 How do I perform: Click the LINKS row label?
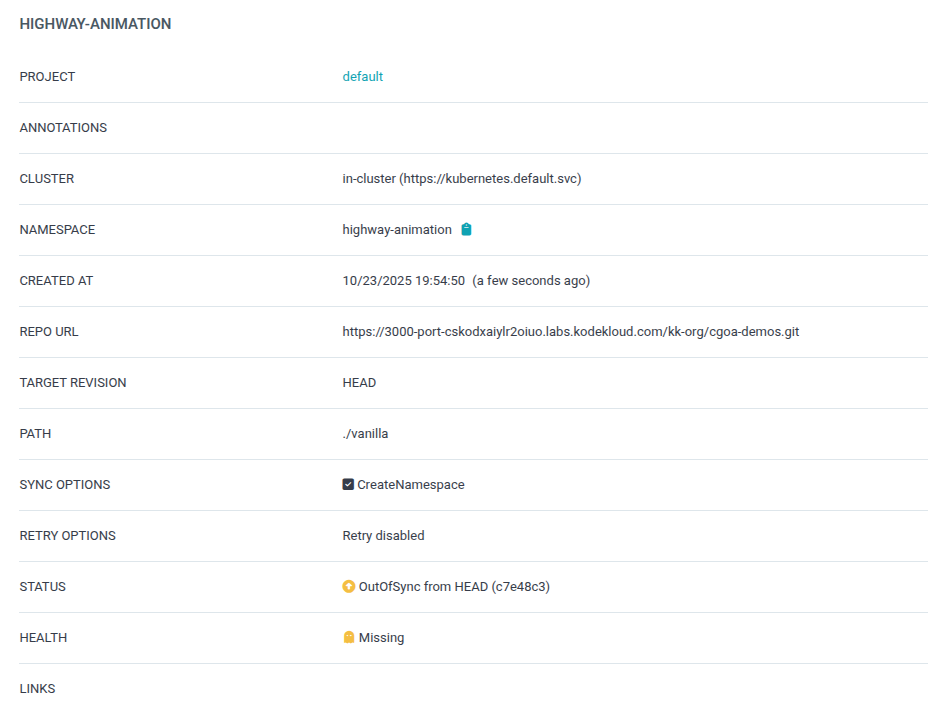tap(38, 689)
